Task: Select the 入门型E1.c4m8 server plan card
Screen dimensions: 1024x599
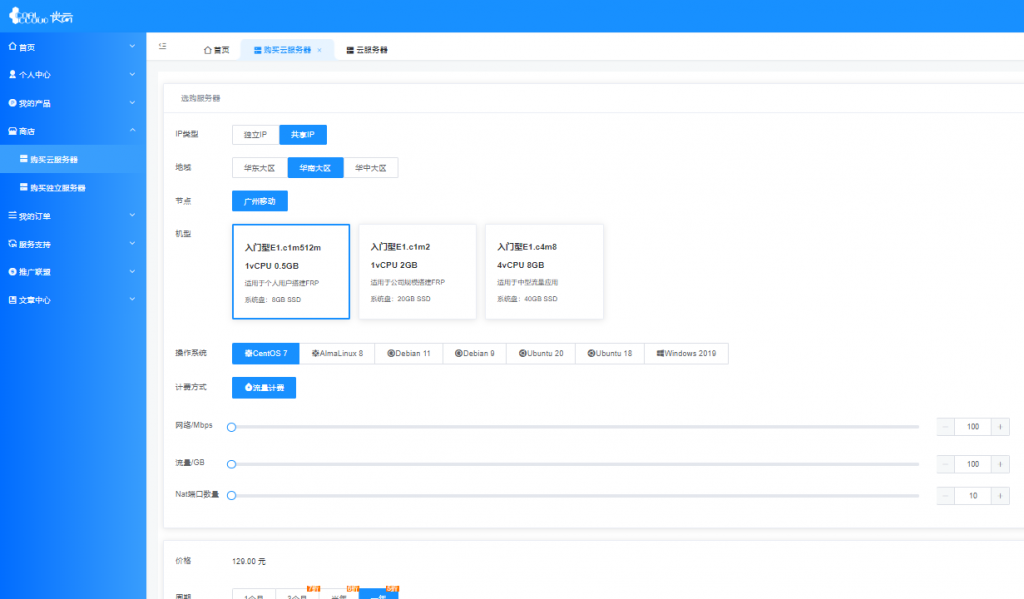Action: click(544, 271)
